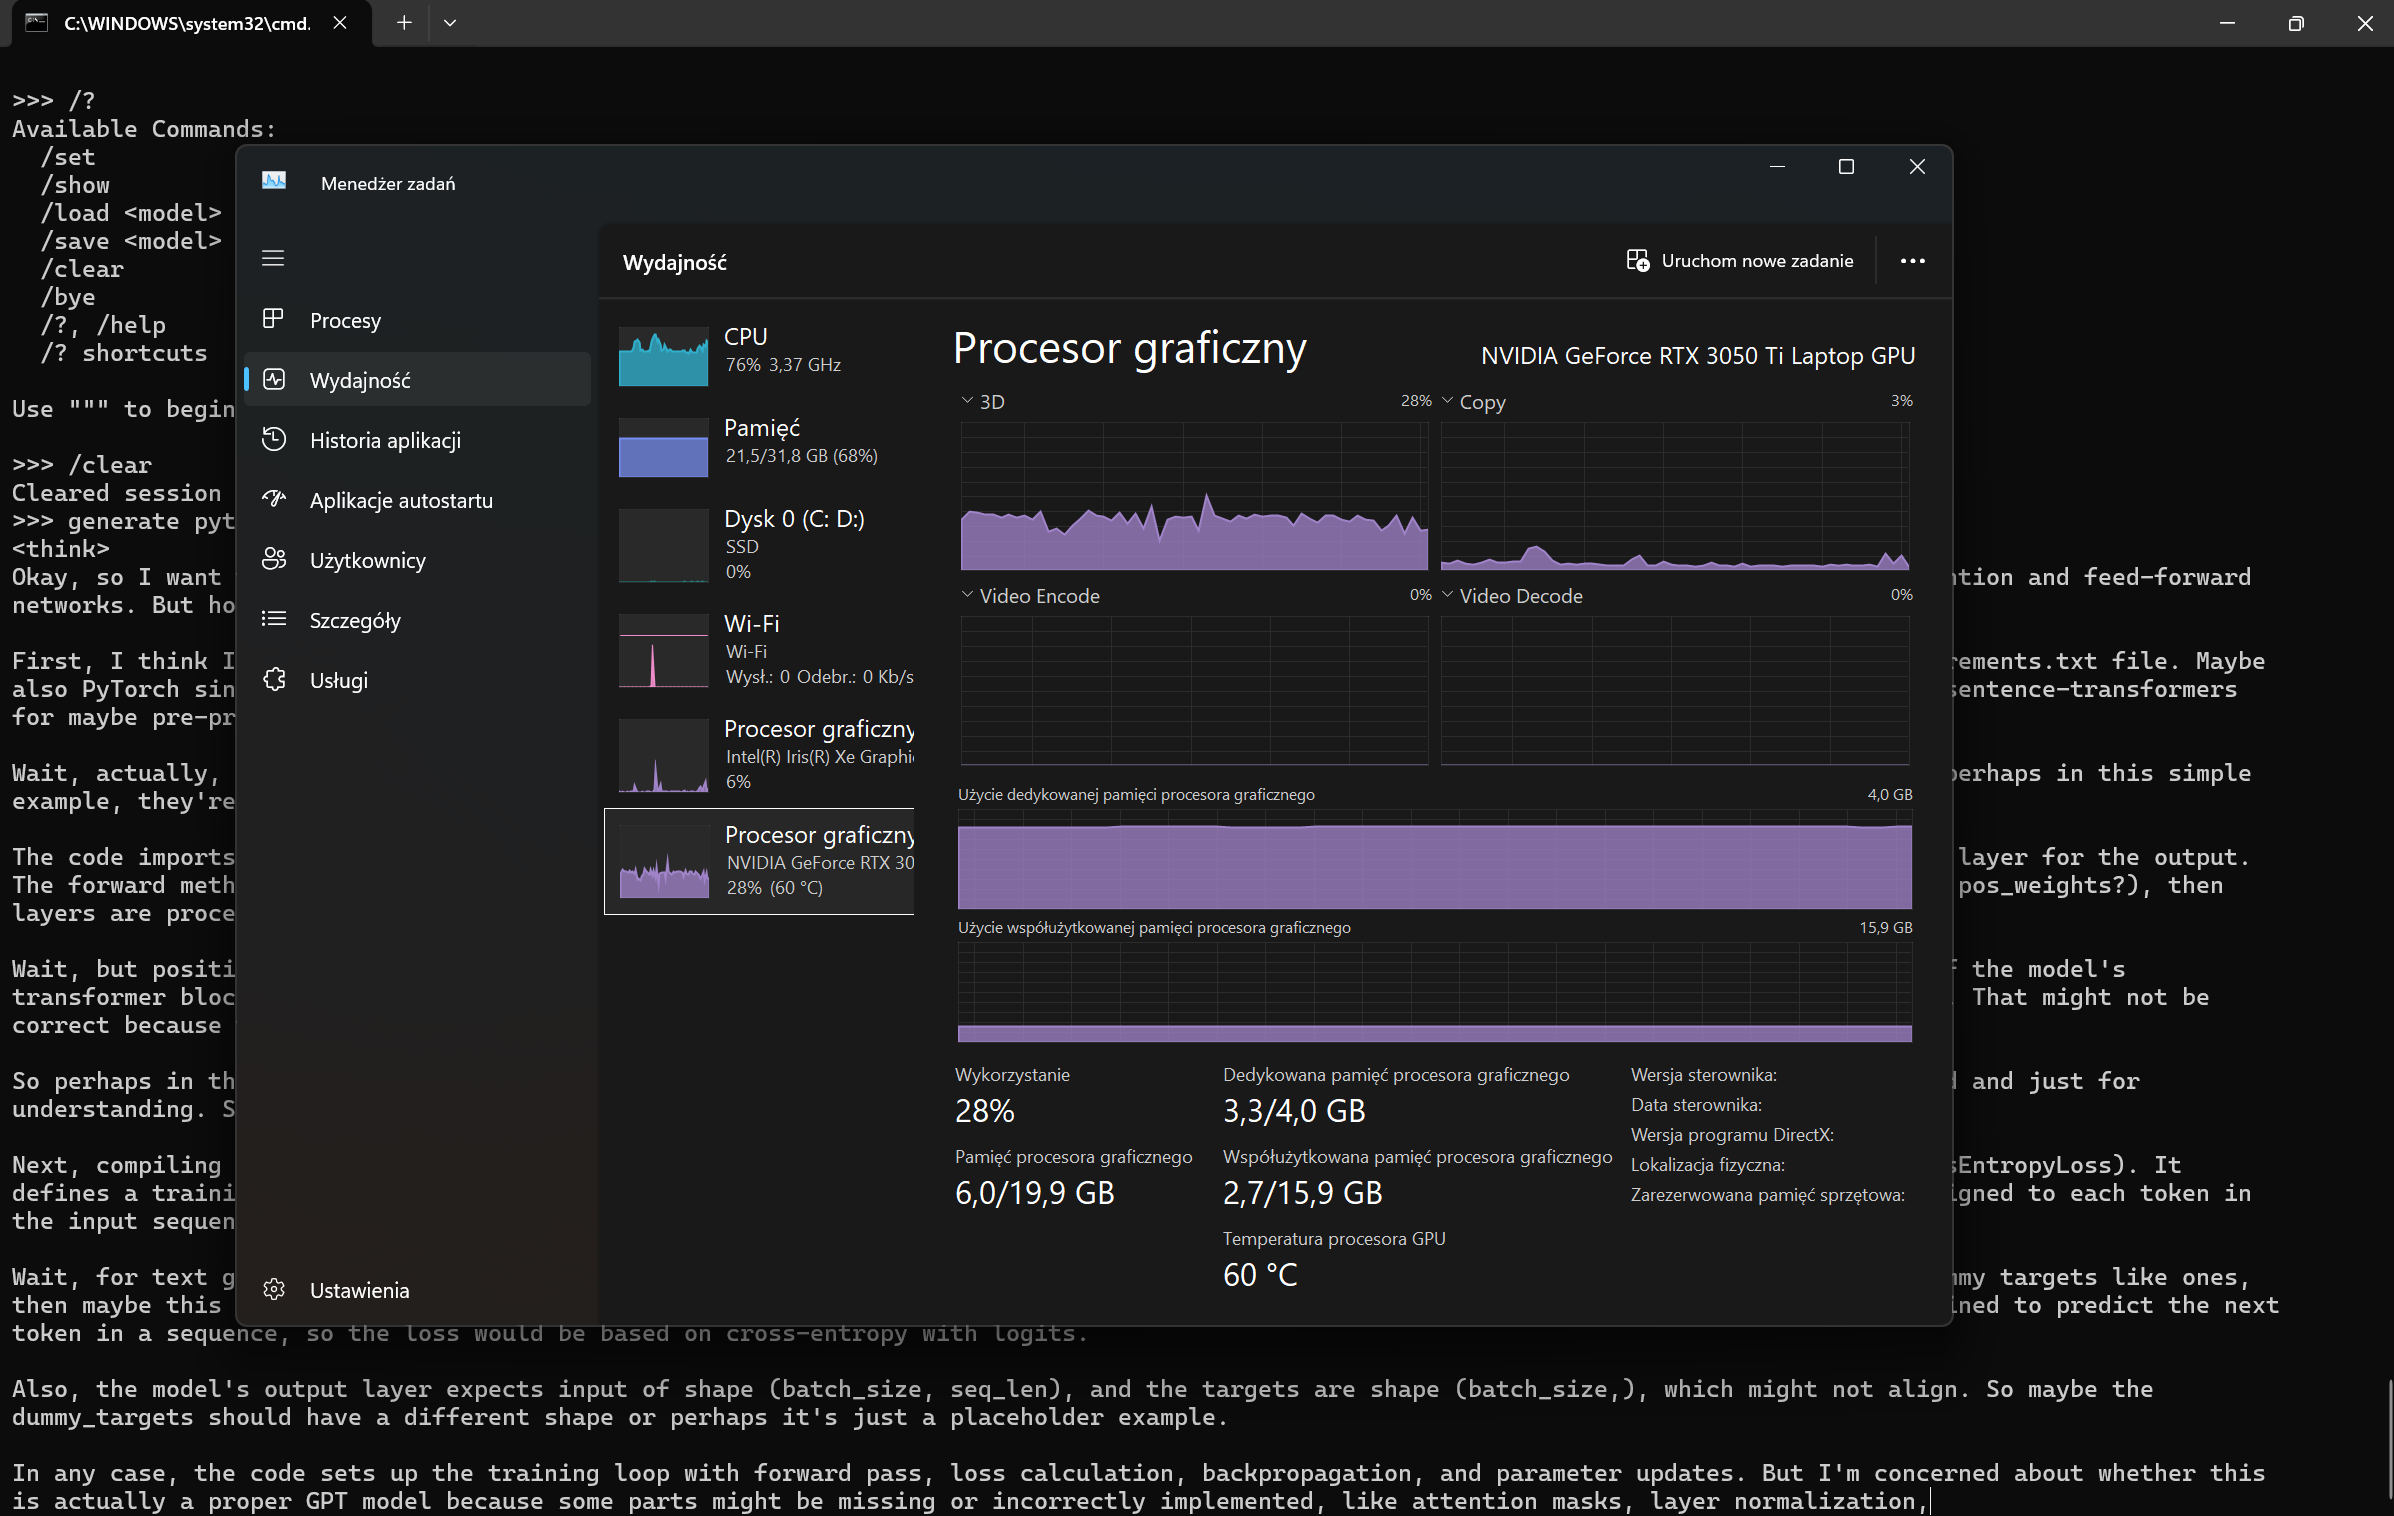Click the Wydajność sidebar icon
The image size is (2394, 1516).
point(273,379)
